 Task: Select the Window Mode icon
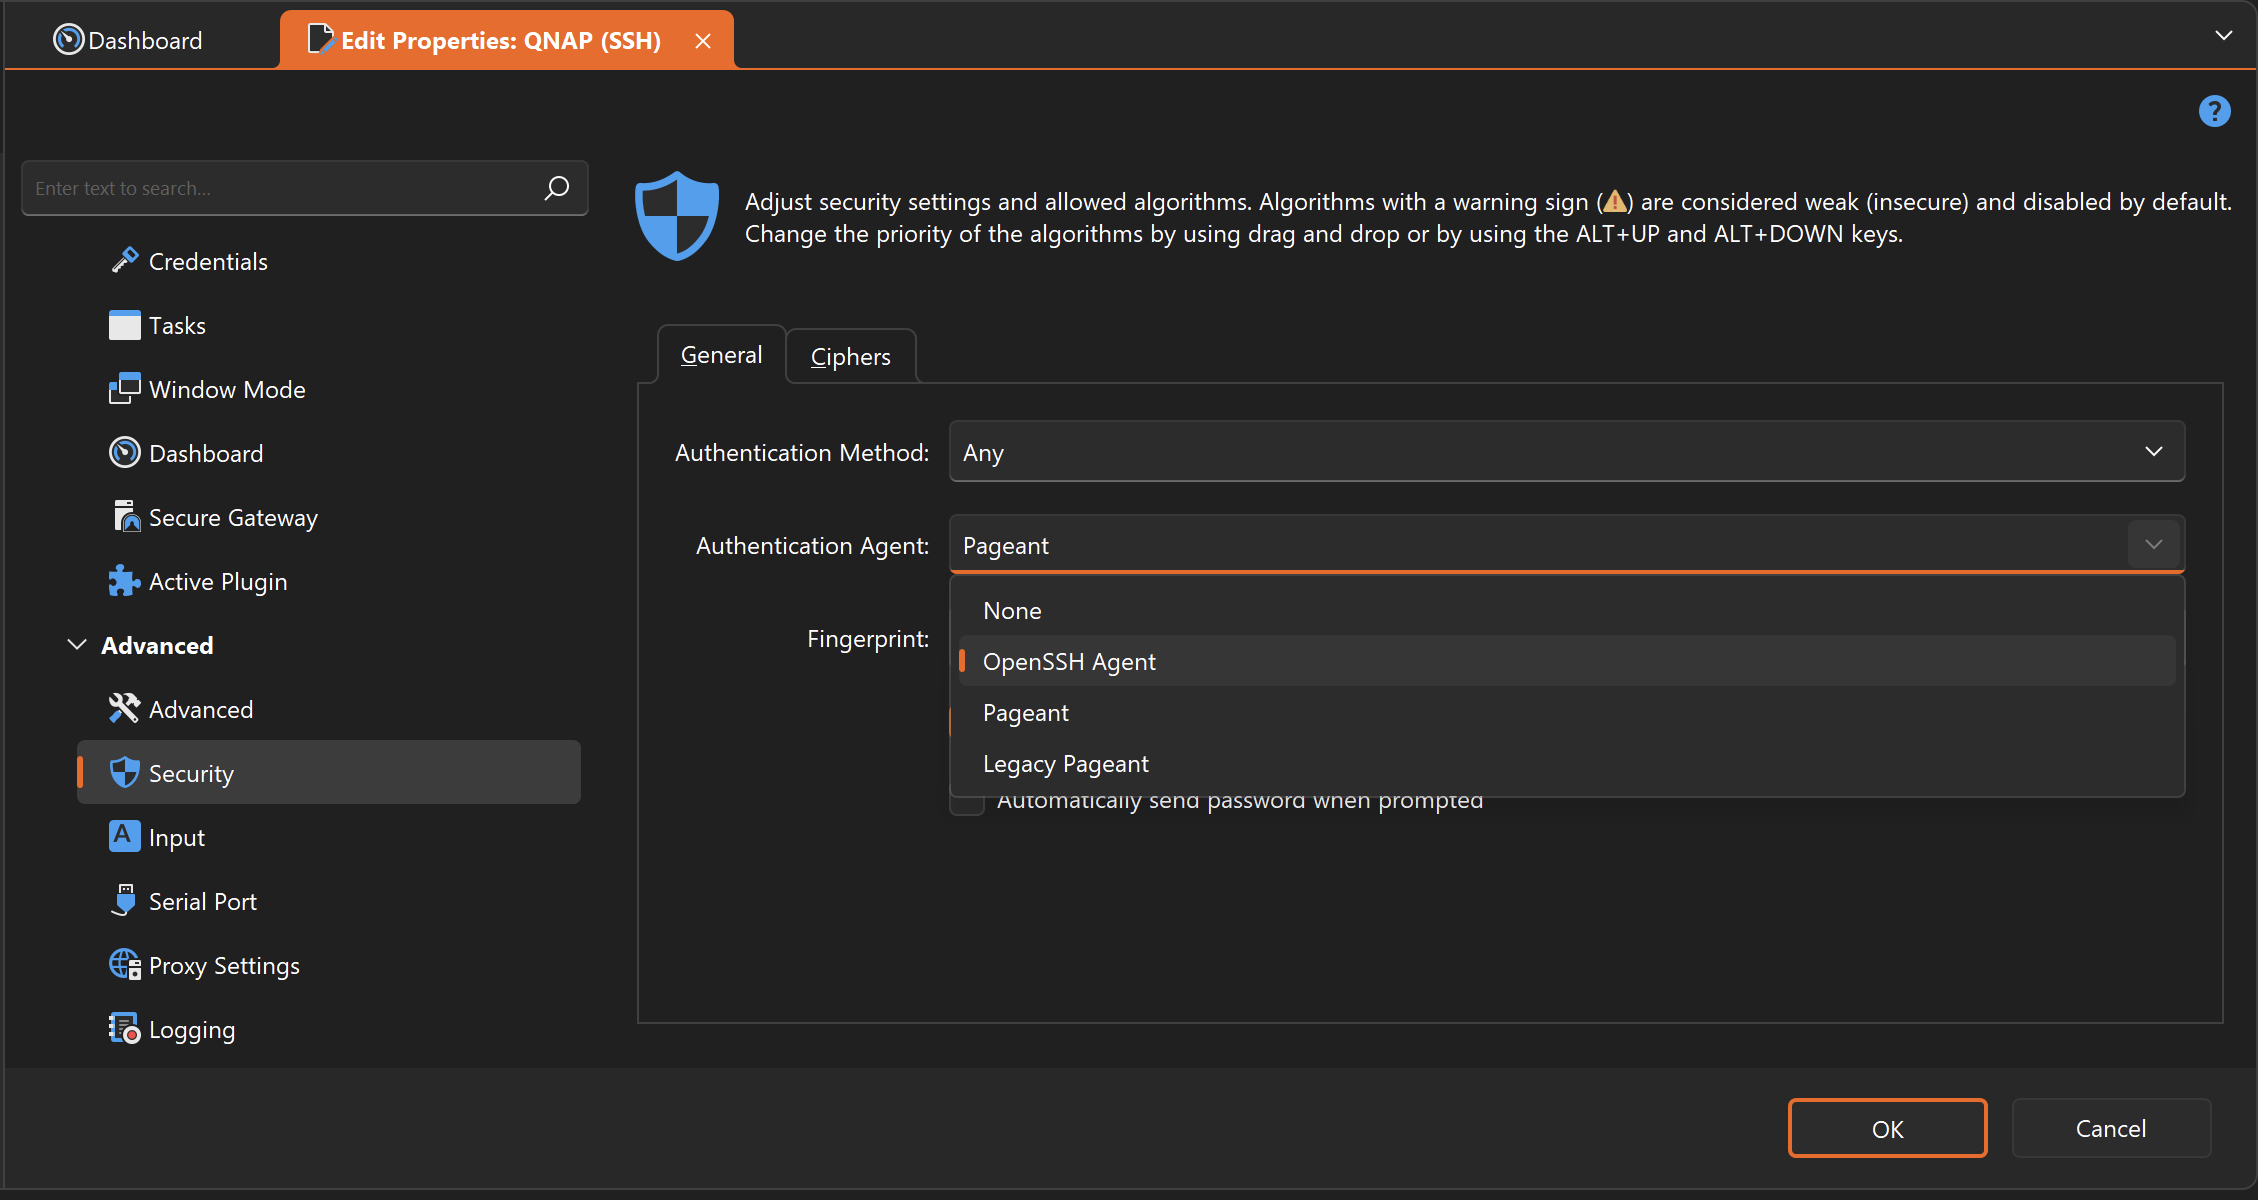(x=124, y=390)
